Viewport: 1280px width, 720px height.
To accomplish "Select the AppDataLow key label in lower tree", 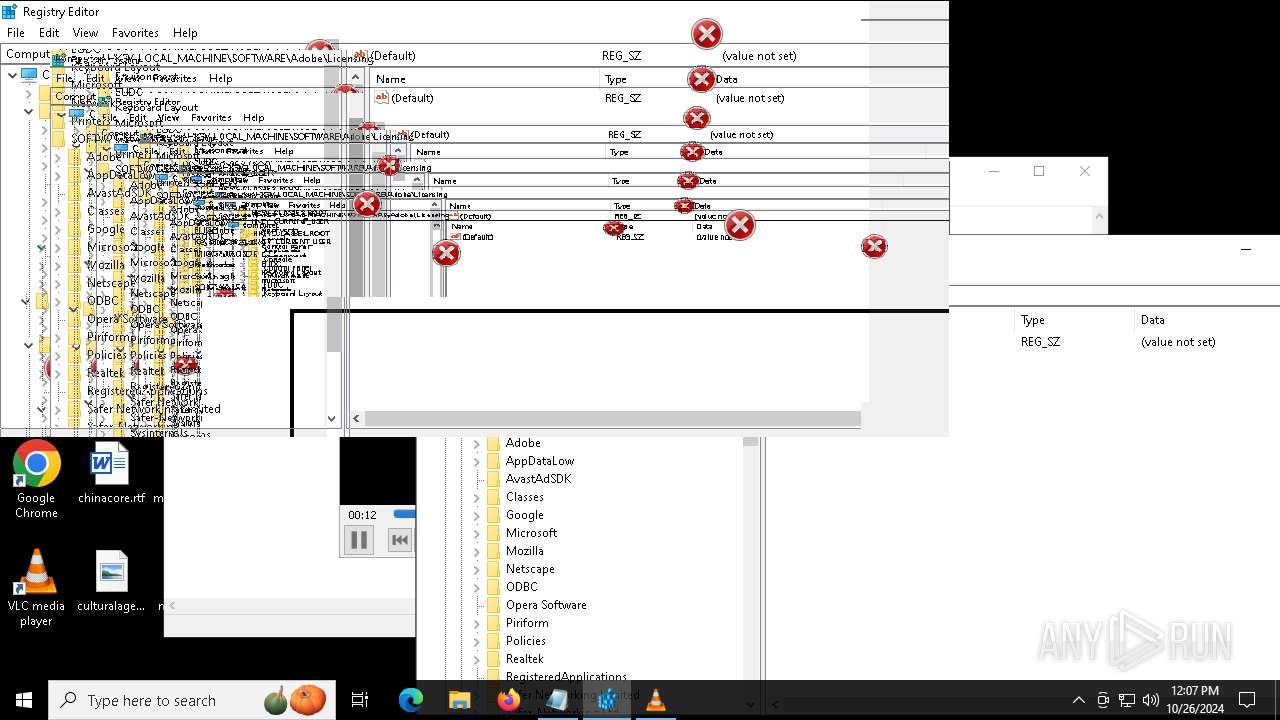I will (540, 461).
